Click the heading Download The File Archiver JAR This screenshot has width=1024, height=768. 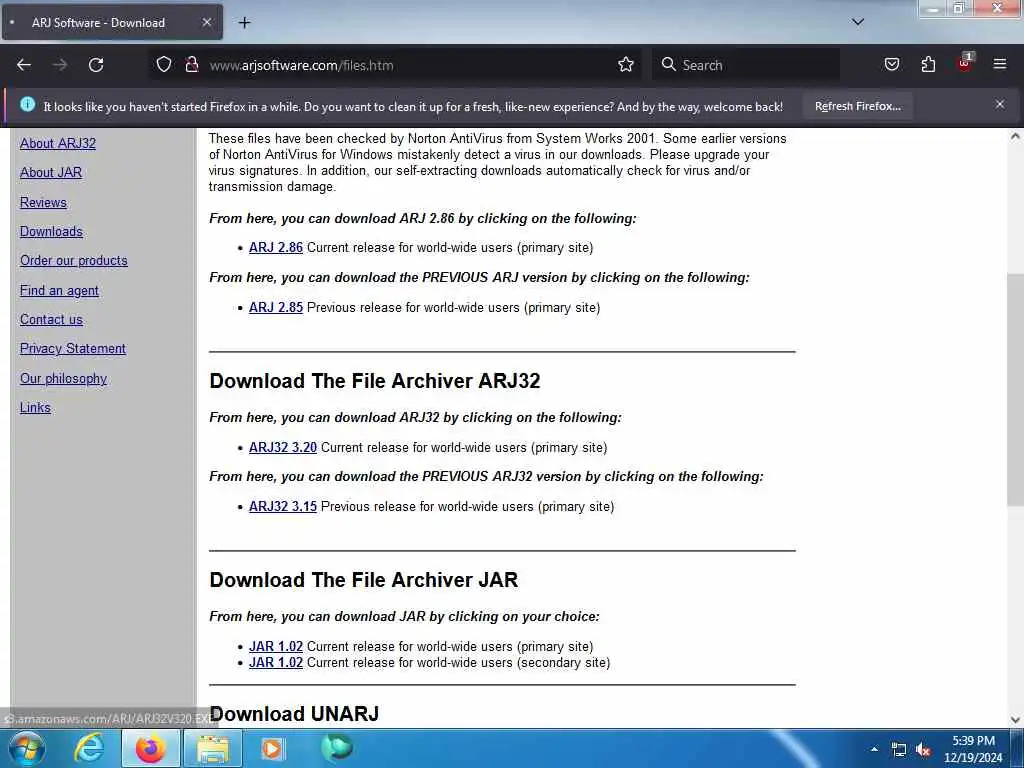click(364, 580)
